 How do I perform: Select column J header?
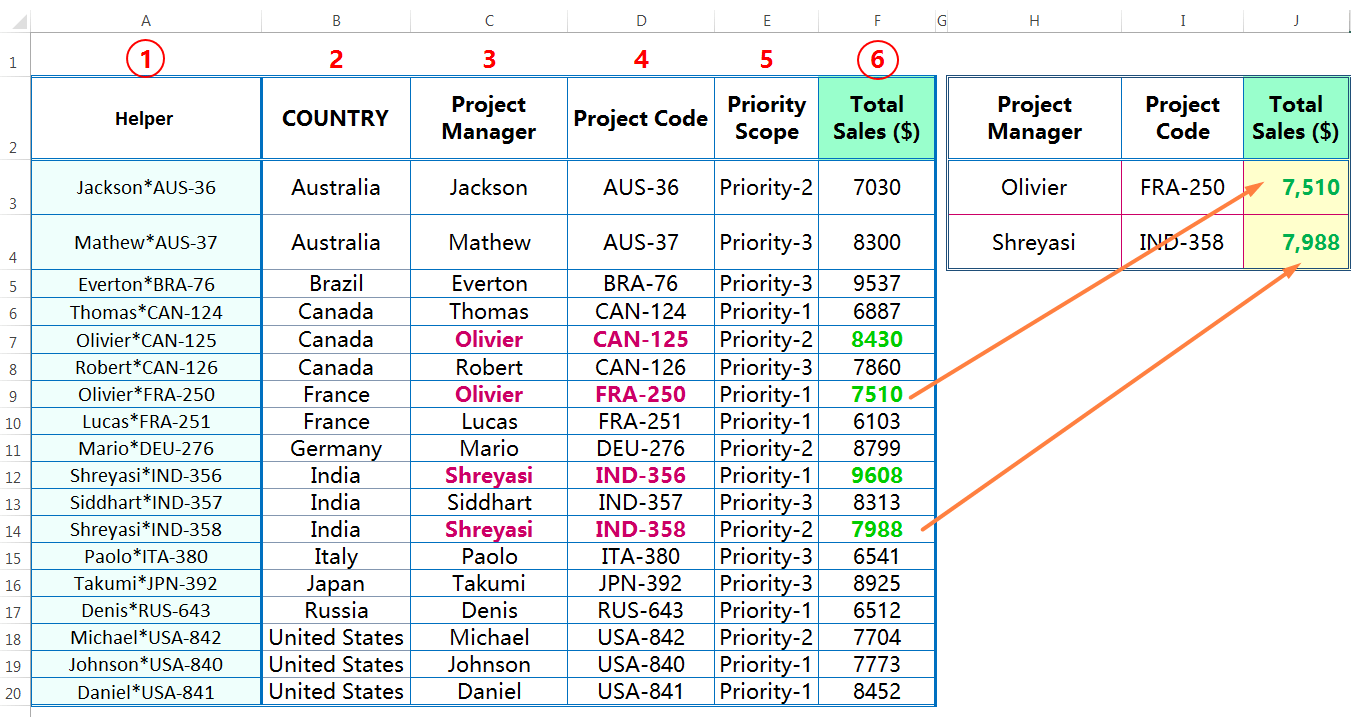click(x=1296, y=20)
